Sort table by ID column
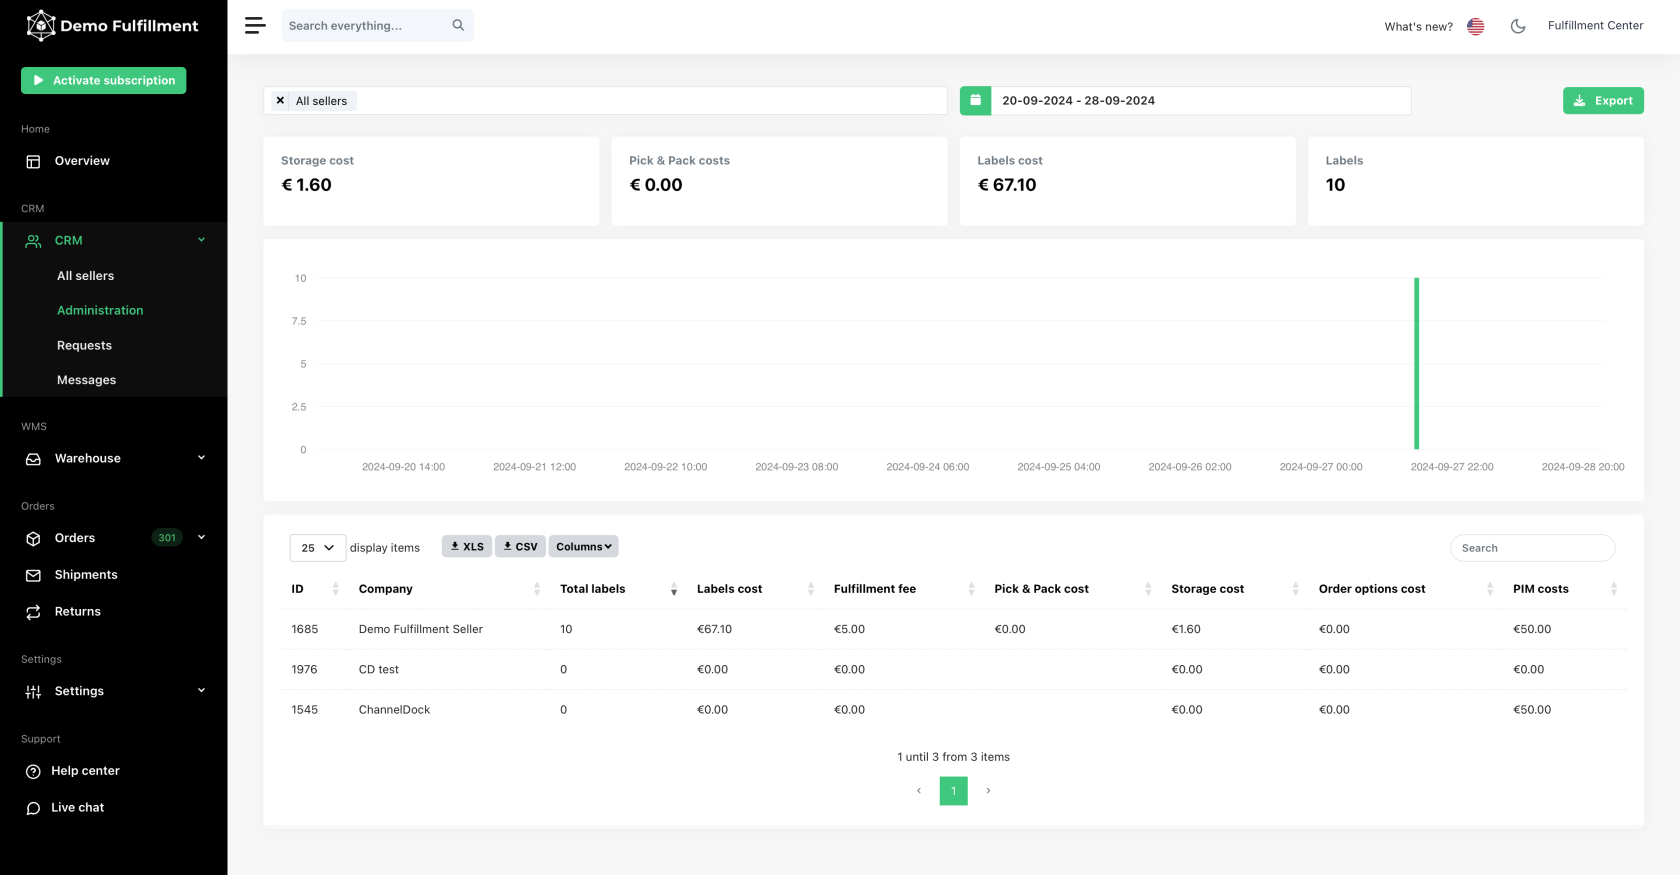Image resolution: width=1680 pixels, height=875 pixels. click(x=316, y=589)
